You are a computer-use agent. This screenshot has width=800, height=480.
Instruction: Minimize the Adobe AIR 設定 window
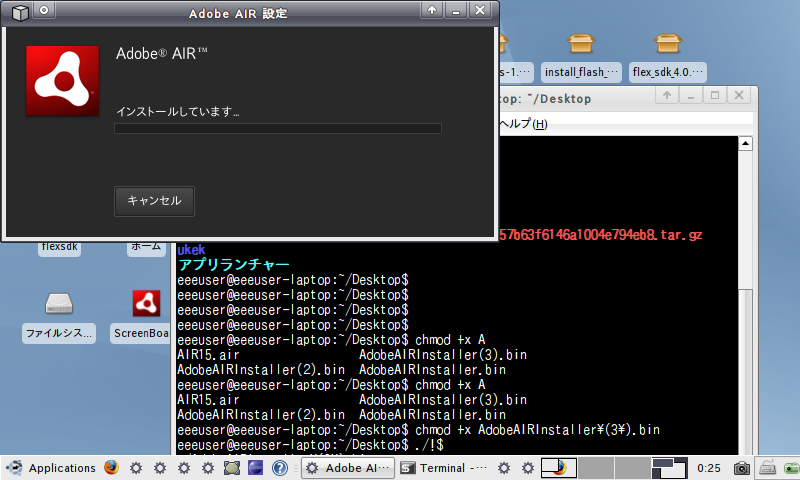point(456,10)
